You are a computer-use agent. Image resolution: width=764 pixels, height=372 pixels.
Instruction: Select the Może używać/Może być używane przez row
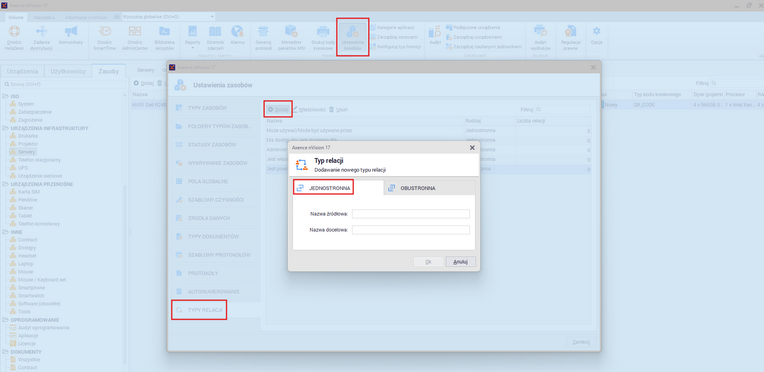(x=428, y=131)
